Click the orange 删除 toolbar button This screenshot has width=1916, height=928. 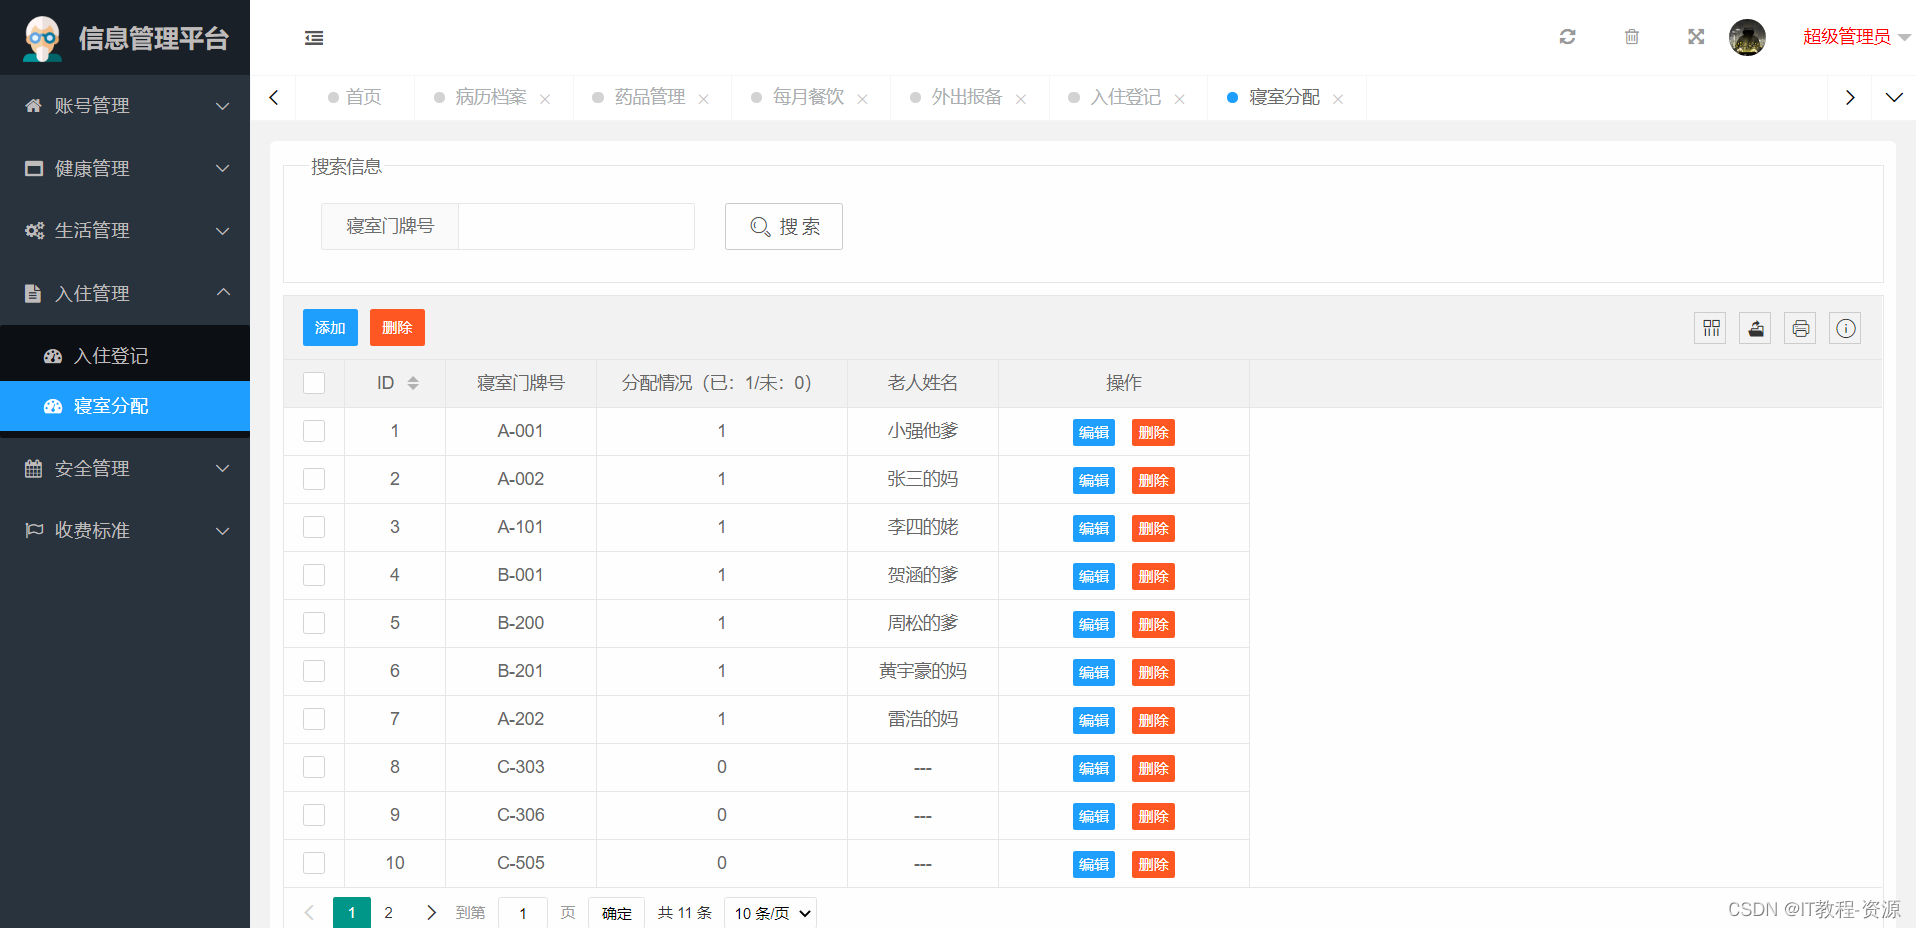click(x=397, y=328)
